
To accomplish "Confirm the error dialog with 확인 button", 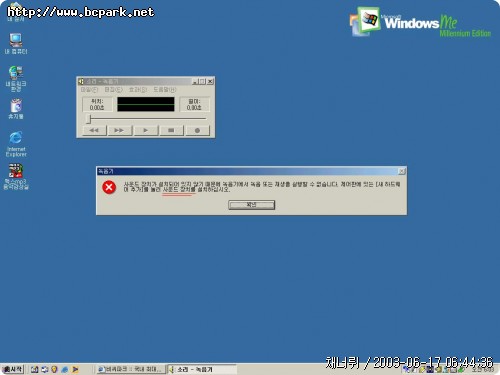I will coord(251,205).
